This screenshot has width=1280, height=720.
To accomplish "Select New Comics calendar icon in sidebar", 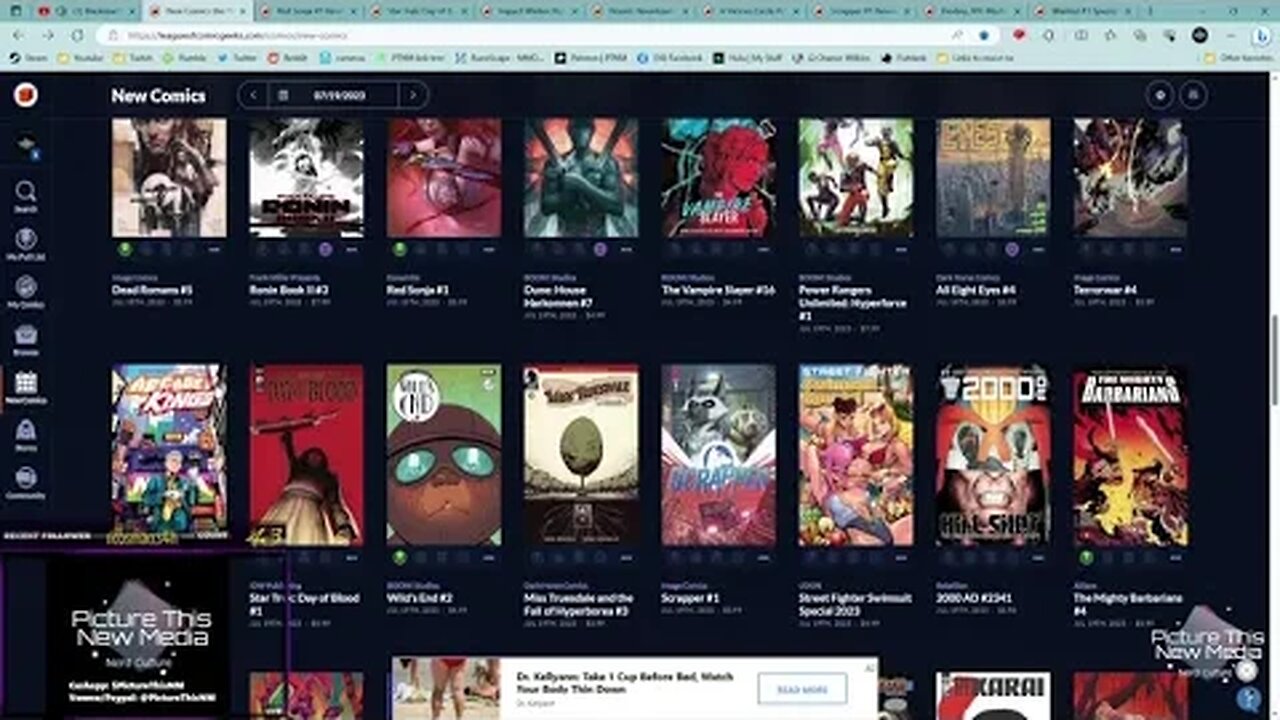I will [26, 388].
